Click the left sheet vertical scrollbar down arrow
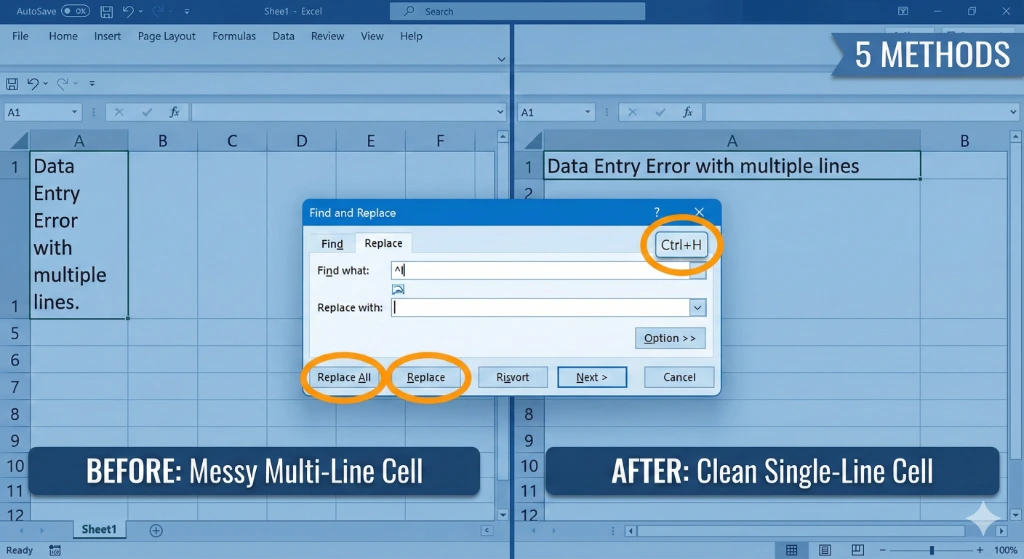The width and height of the screenshot is (1024, 559). 502,515
